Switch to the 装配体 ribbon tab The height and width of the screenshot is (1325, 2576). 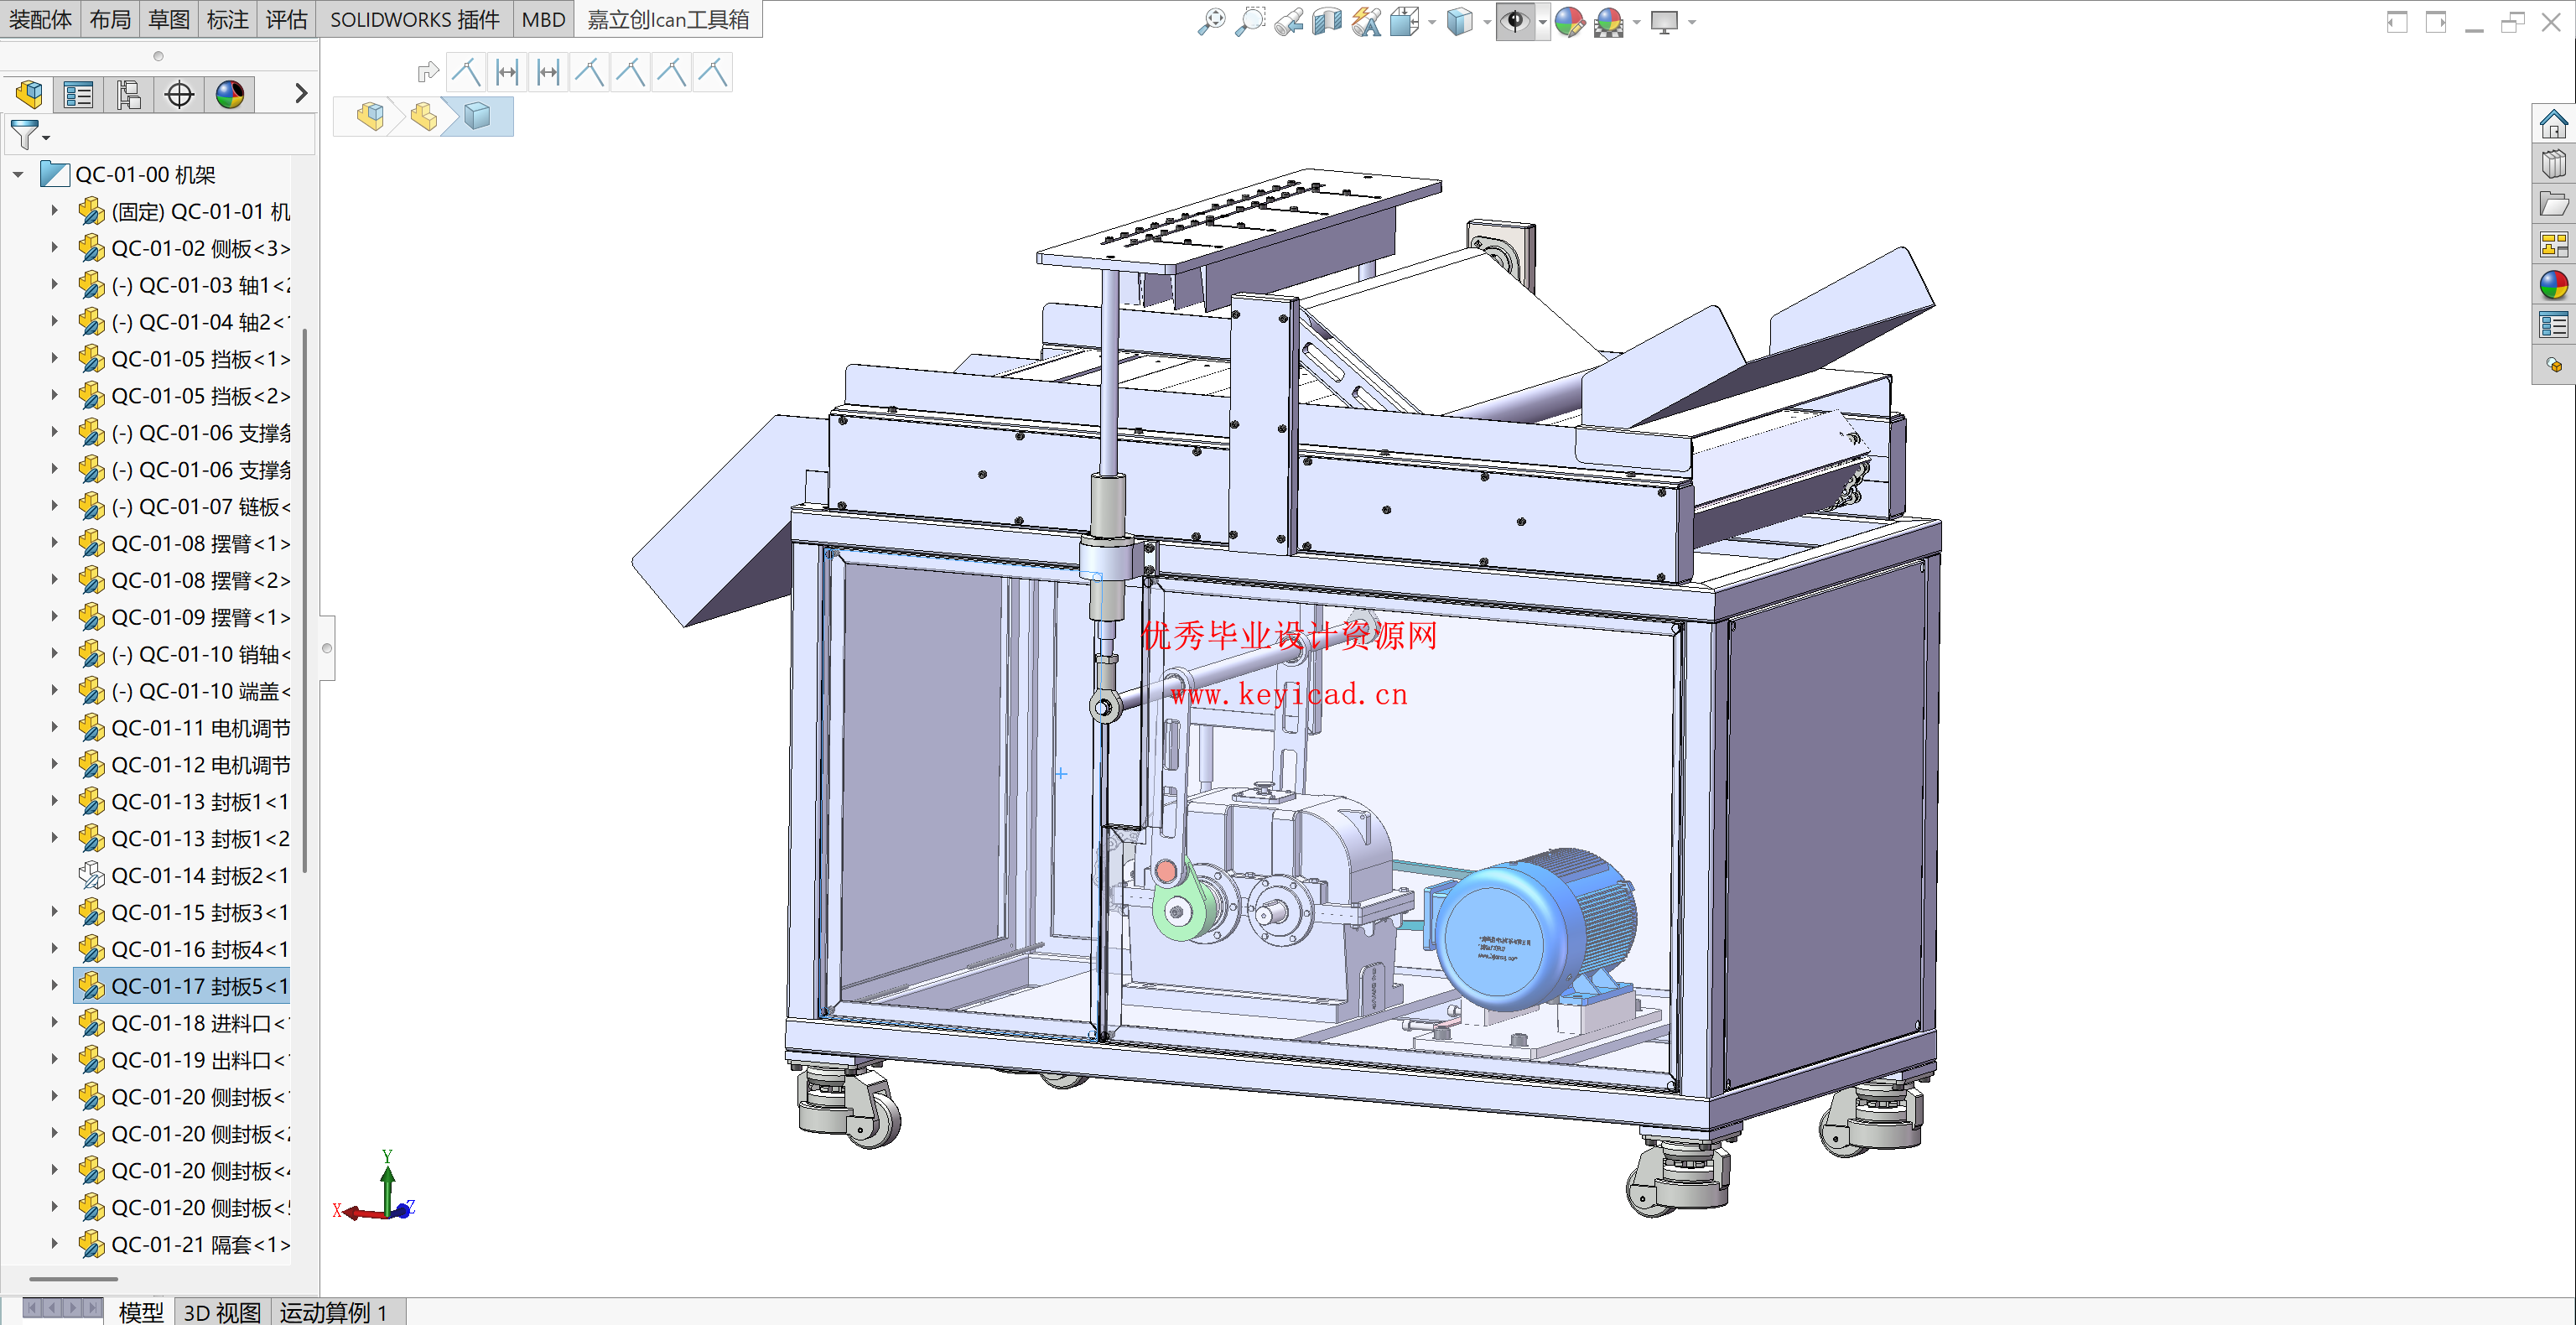pyautogui.click(x=40, y=20)
